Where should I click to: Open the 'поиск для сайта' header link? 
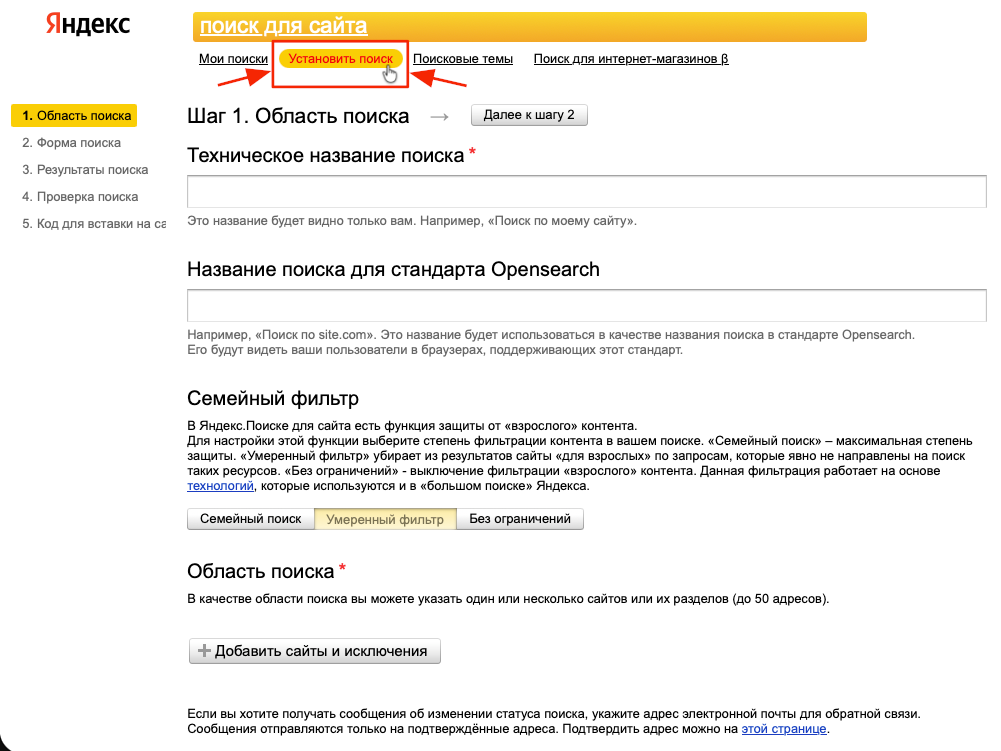[x=283, y=26]
